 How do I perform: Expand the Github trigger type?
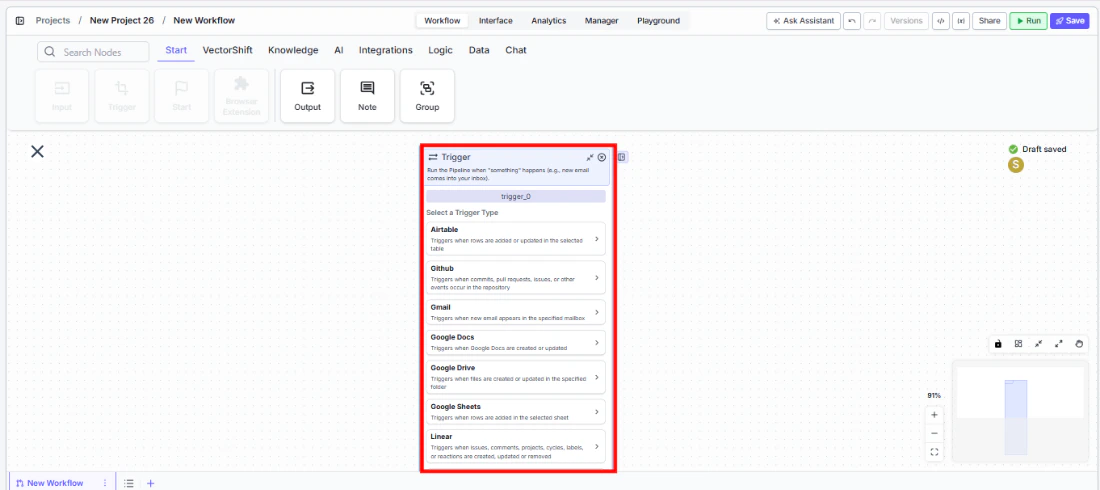coord(516,278)
